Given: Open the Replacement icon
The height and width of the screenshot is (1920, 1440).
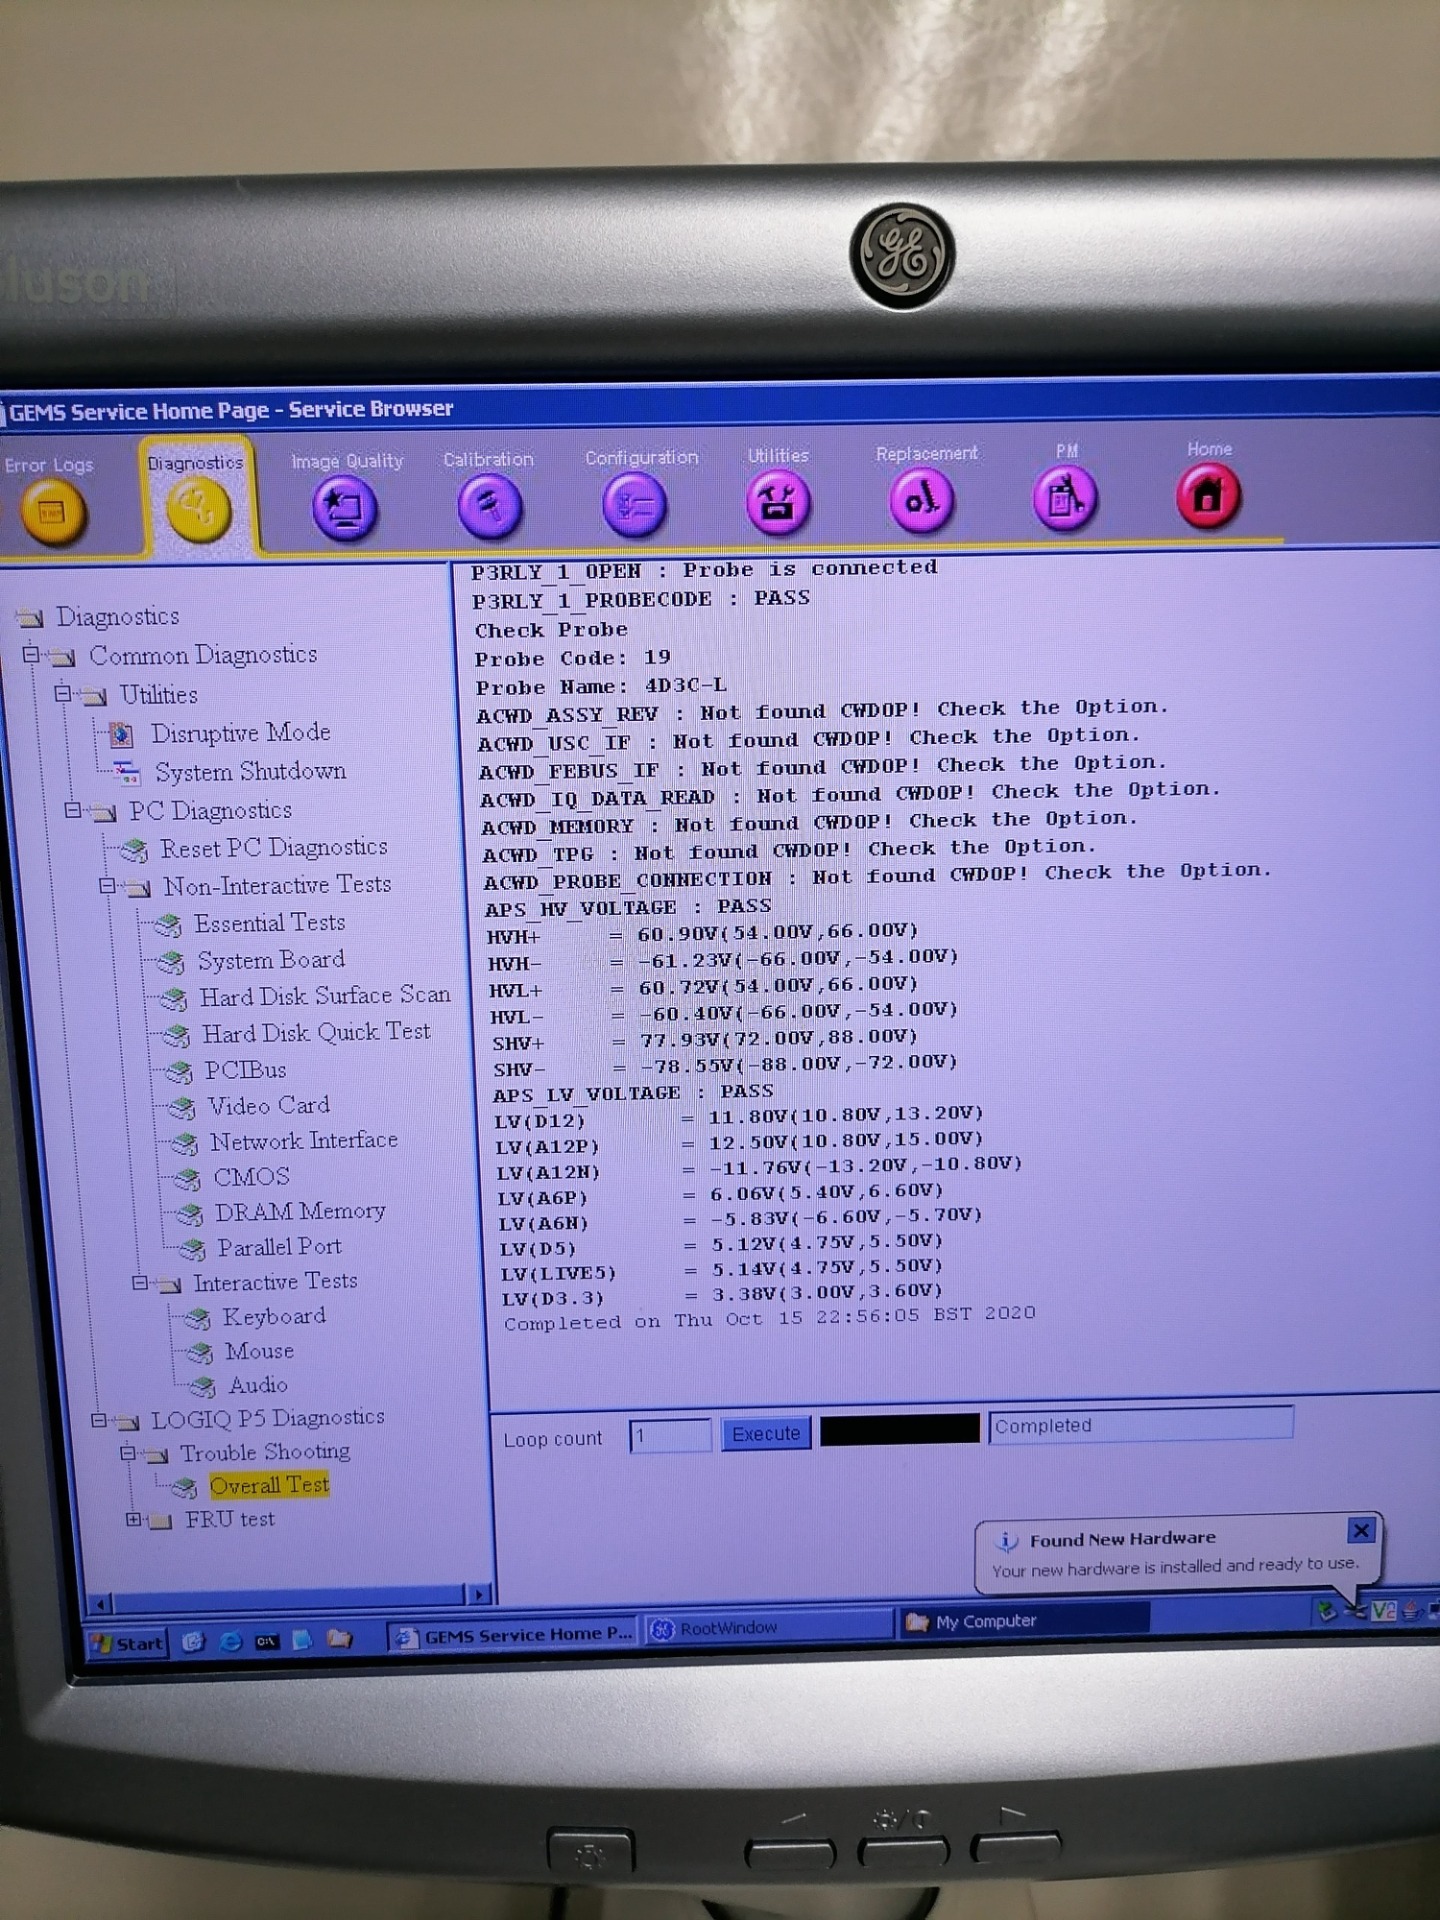Looking at the screenshot, I should click(x=922, y=499).
